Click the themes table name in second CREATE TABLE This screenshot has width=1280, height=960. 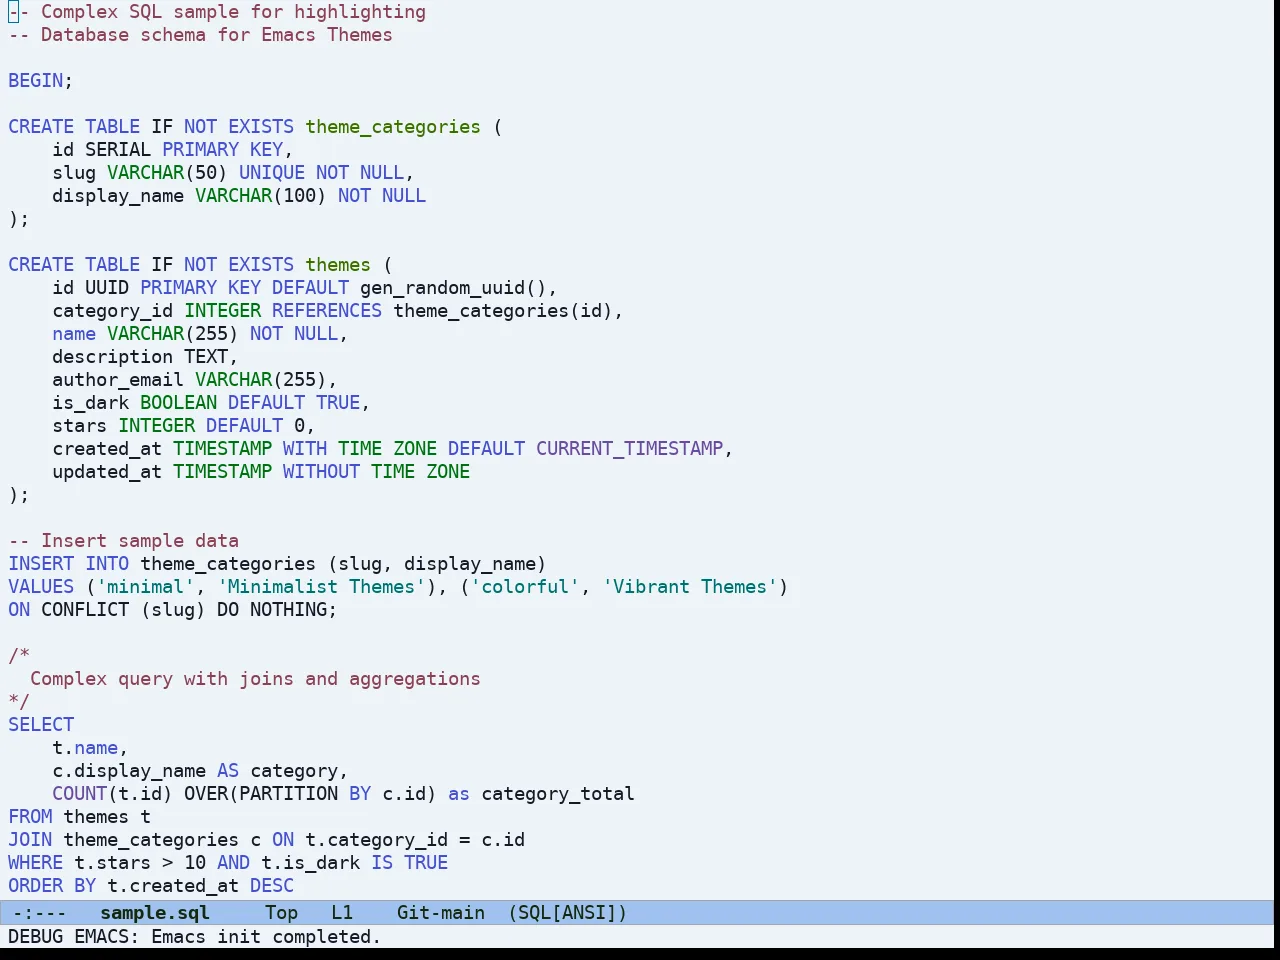(x=338, y=264)
